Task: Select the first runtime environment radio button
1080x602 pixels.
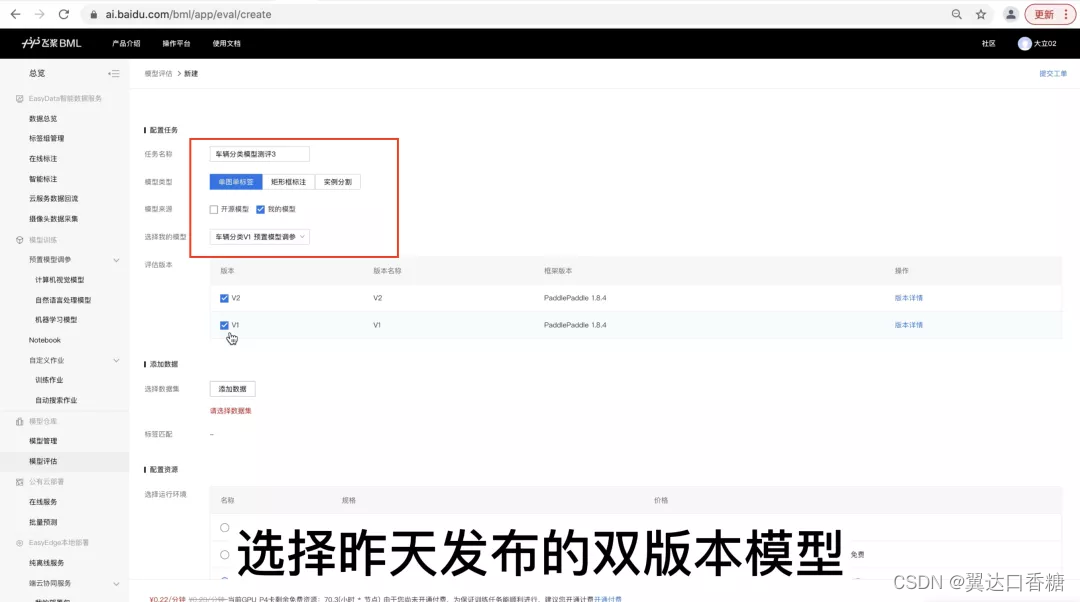Action: coord(225,528)
